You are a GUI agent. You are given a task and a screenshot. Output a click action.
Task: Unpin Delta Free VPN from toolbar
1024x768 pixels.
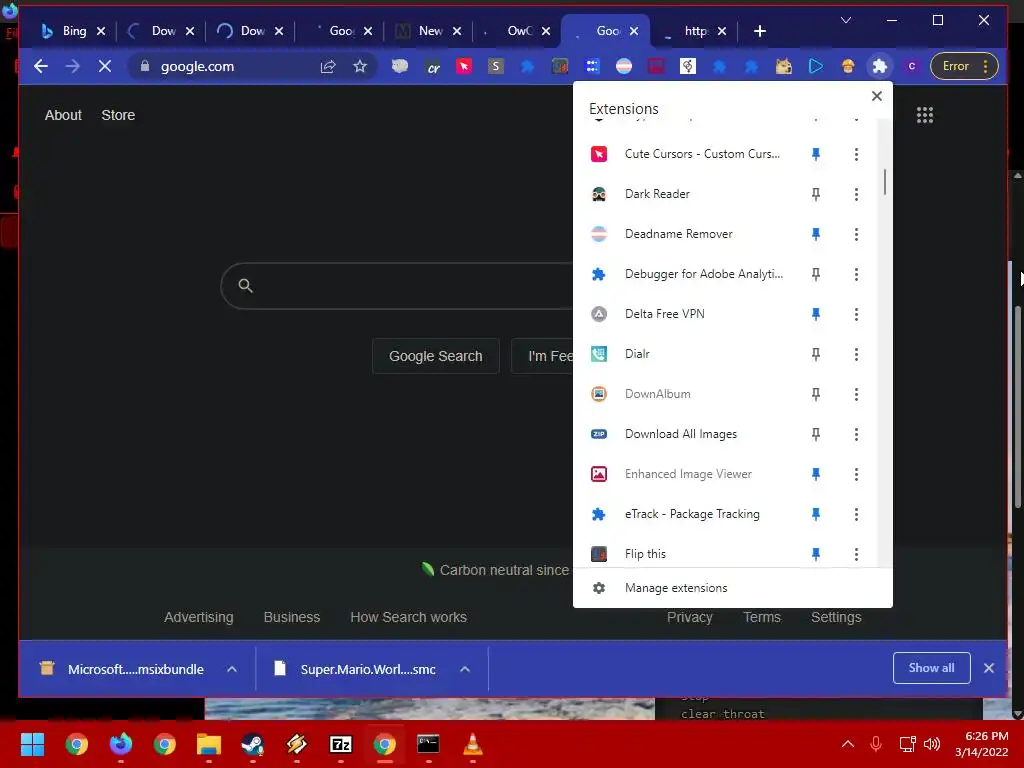[x=816, y=314]
